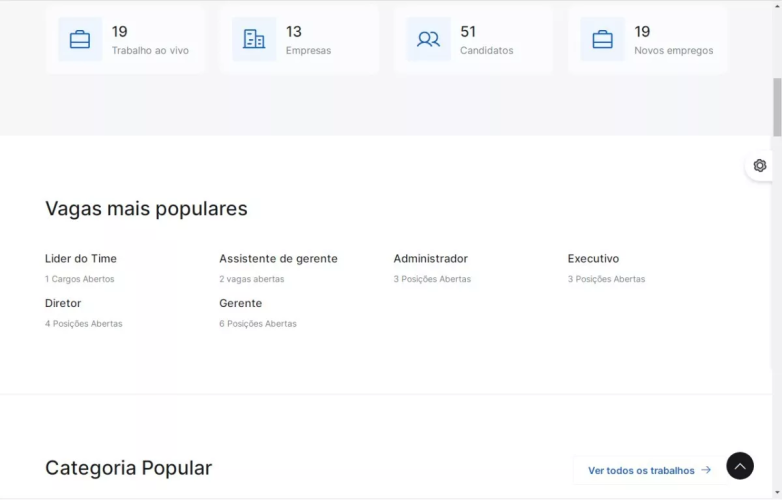Click the Vagas mais populares heading
The height and width of the screenshot is (500, 782).
(146, 209)
